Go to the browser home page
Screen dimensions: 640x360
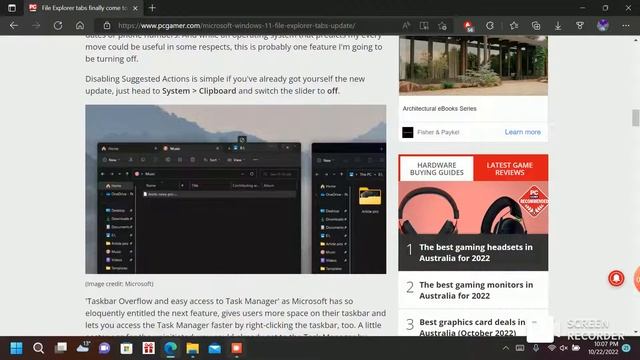point(80,25)
